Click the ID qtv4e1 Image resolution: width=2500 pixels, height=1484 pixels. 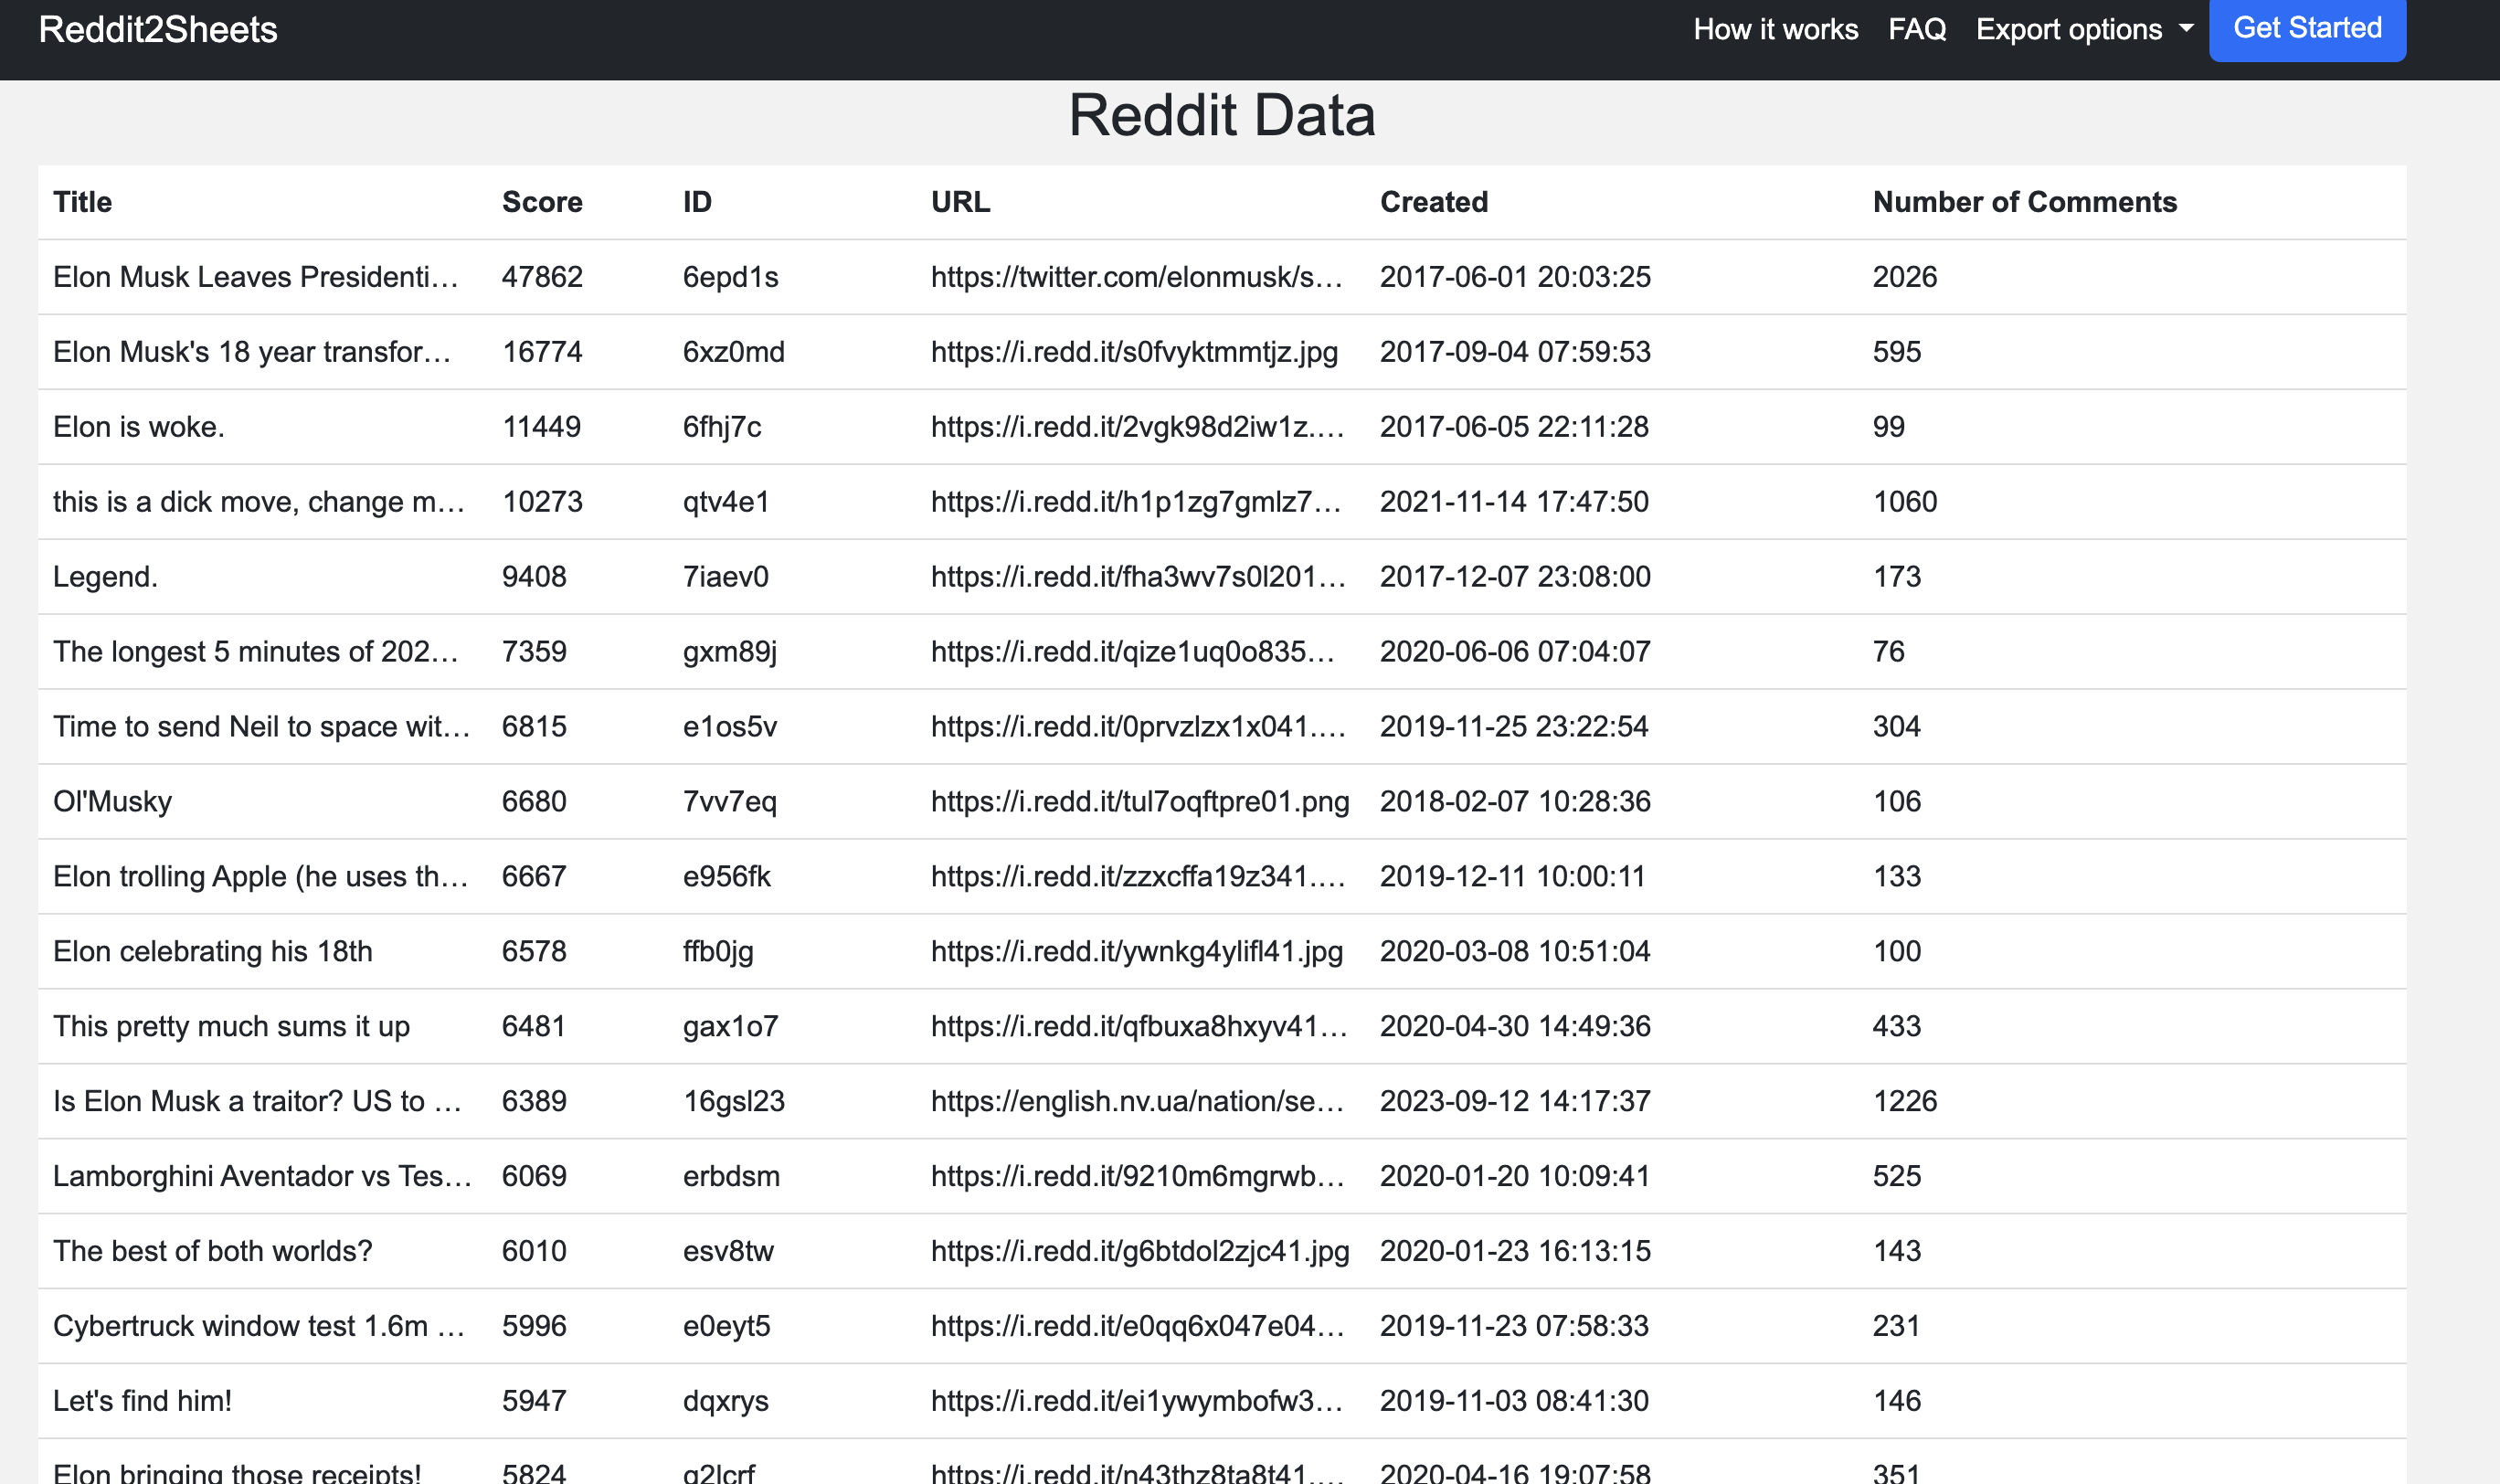[x=726, y=502]
